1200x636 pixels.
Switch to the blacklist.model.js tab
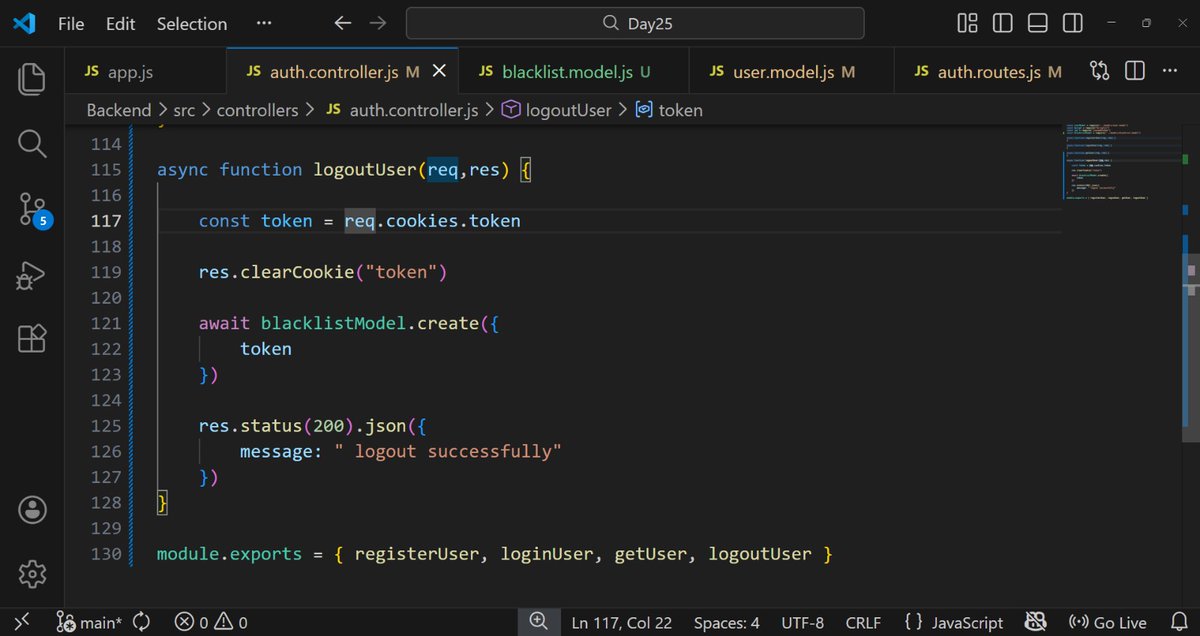(x=574, y=72)
